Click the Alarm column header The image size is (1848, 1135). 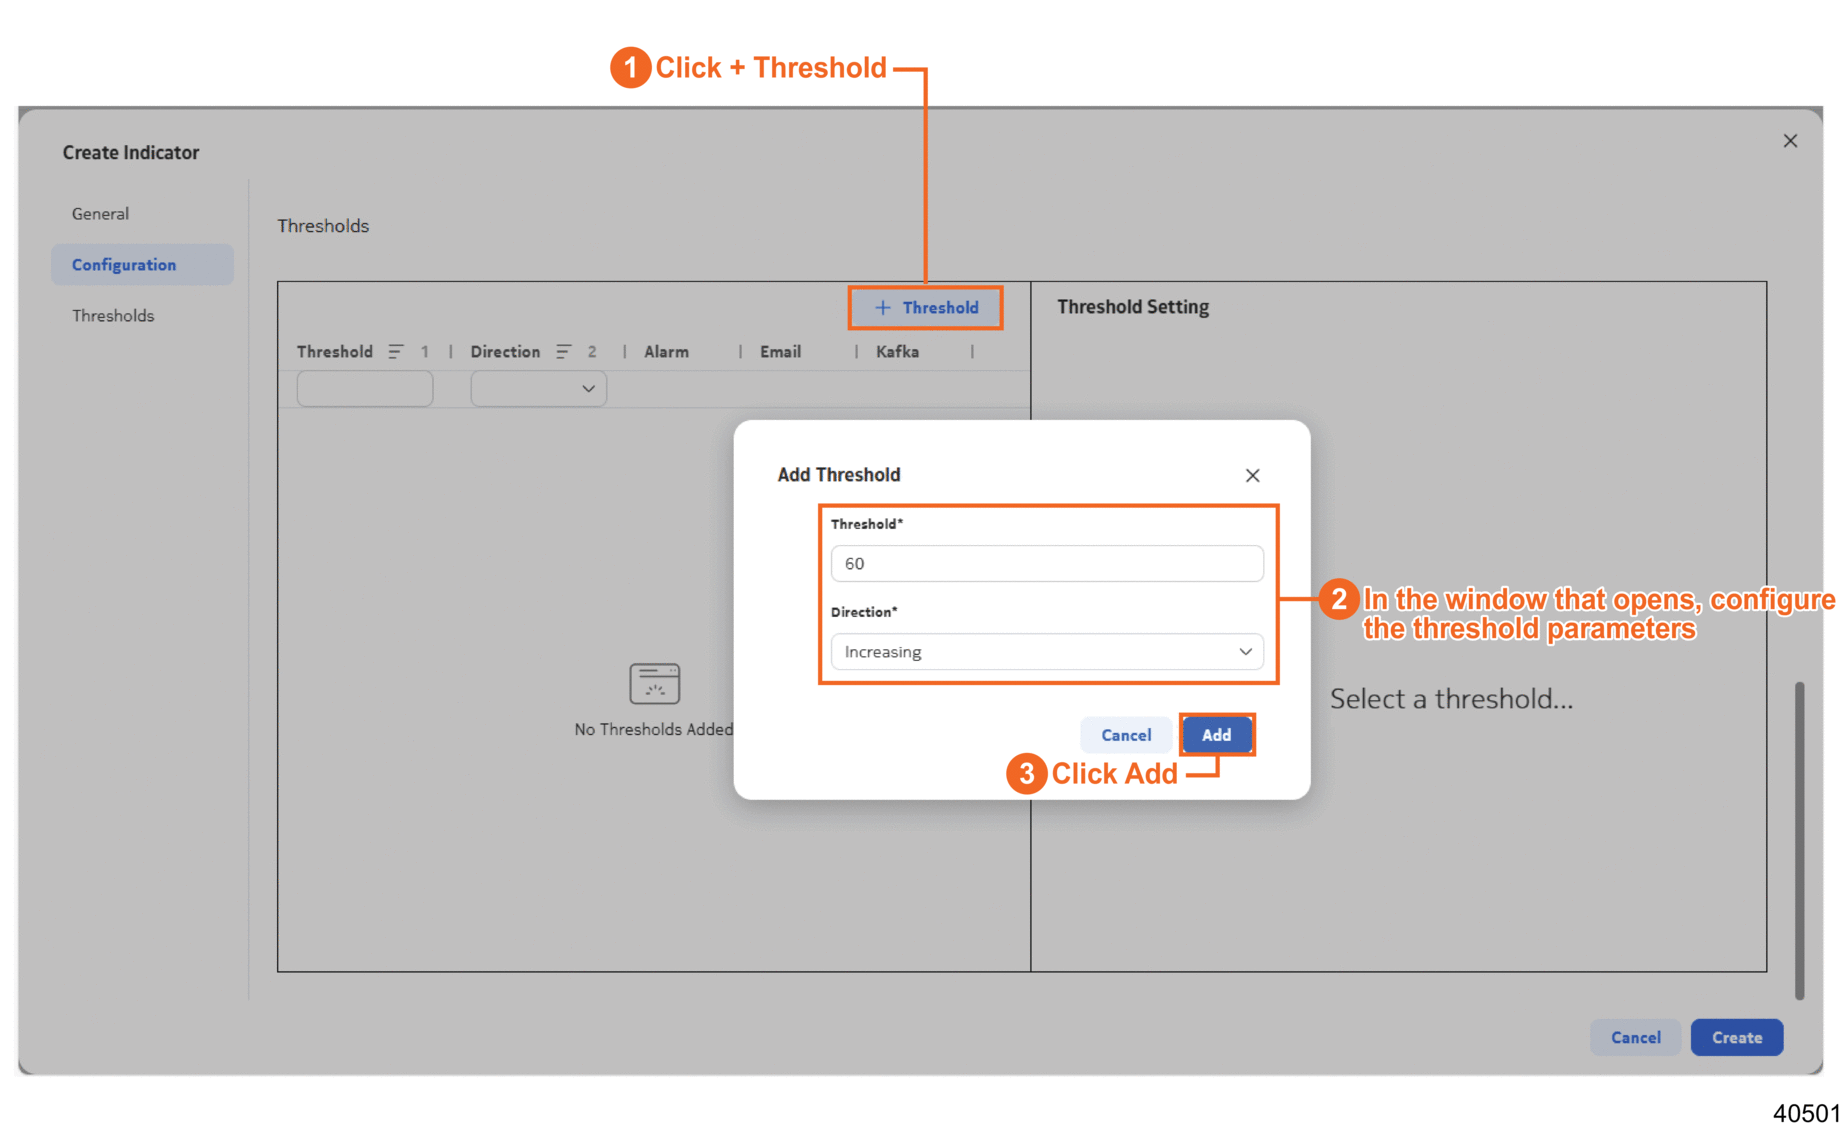(666, 352)
